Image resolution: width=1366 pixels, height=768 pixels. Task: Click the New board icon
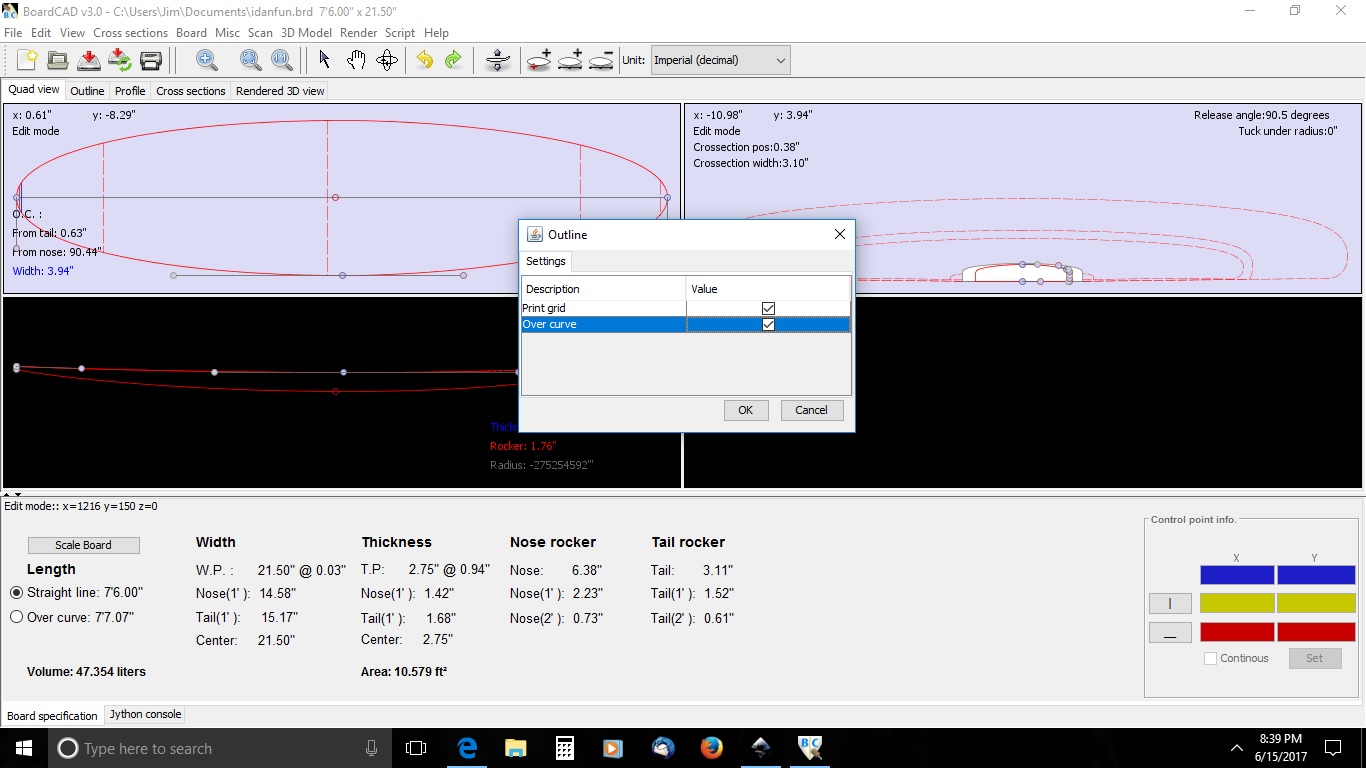27,60
